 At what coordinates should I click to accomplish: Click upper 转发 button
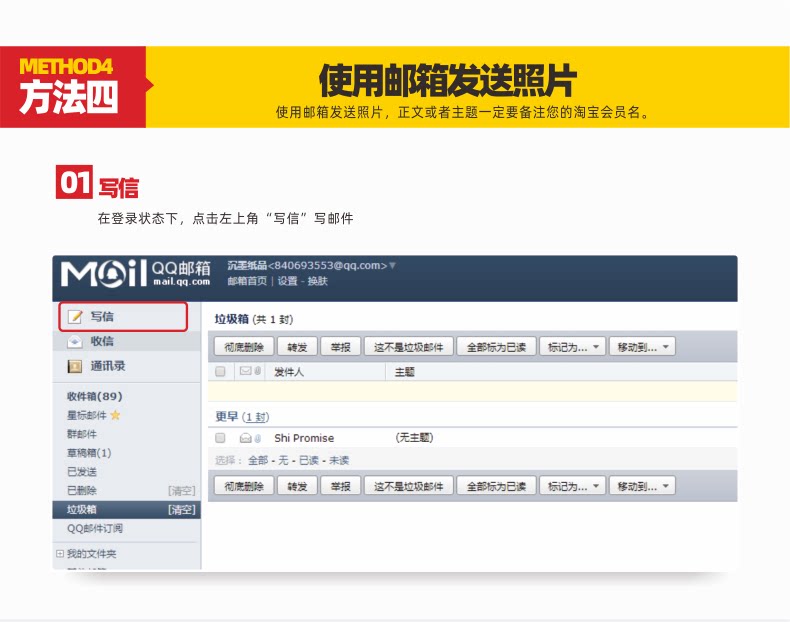pos(297,347)
